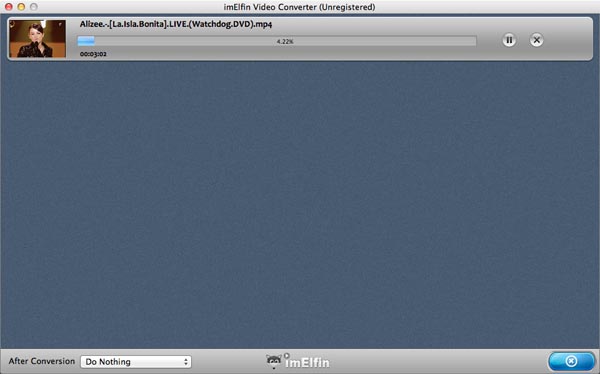Open the After Conversion dropdown
Image resolution: width=600 pixels, height=374 pixels.
tap(136, 362)
